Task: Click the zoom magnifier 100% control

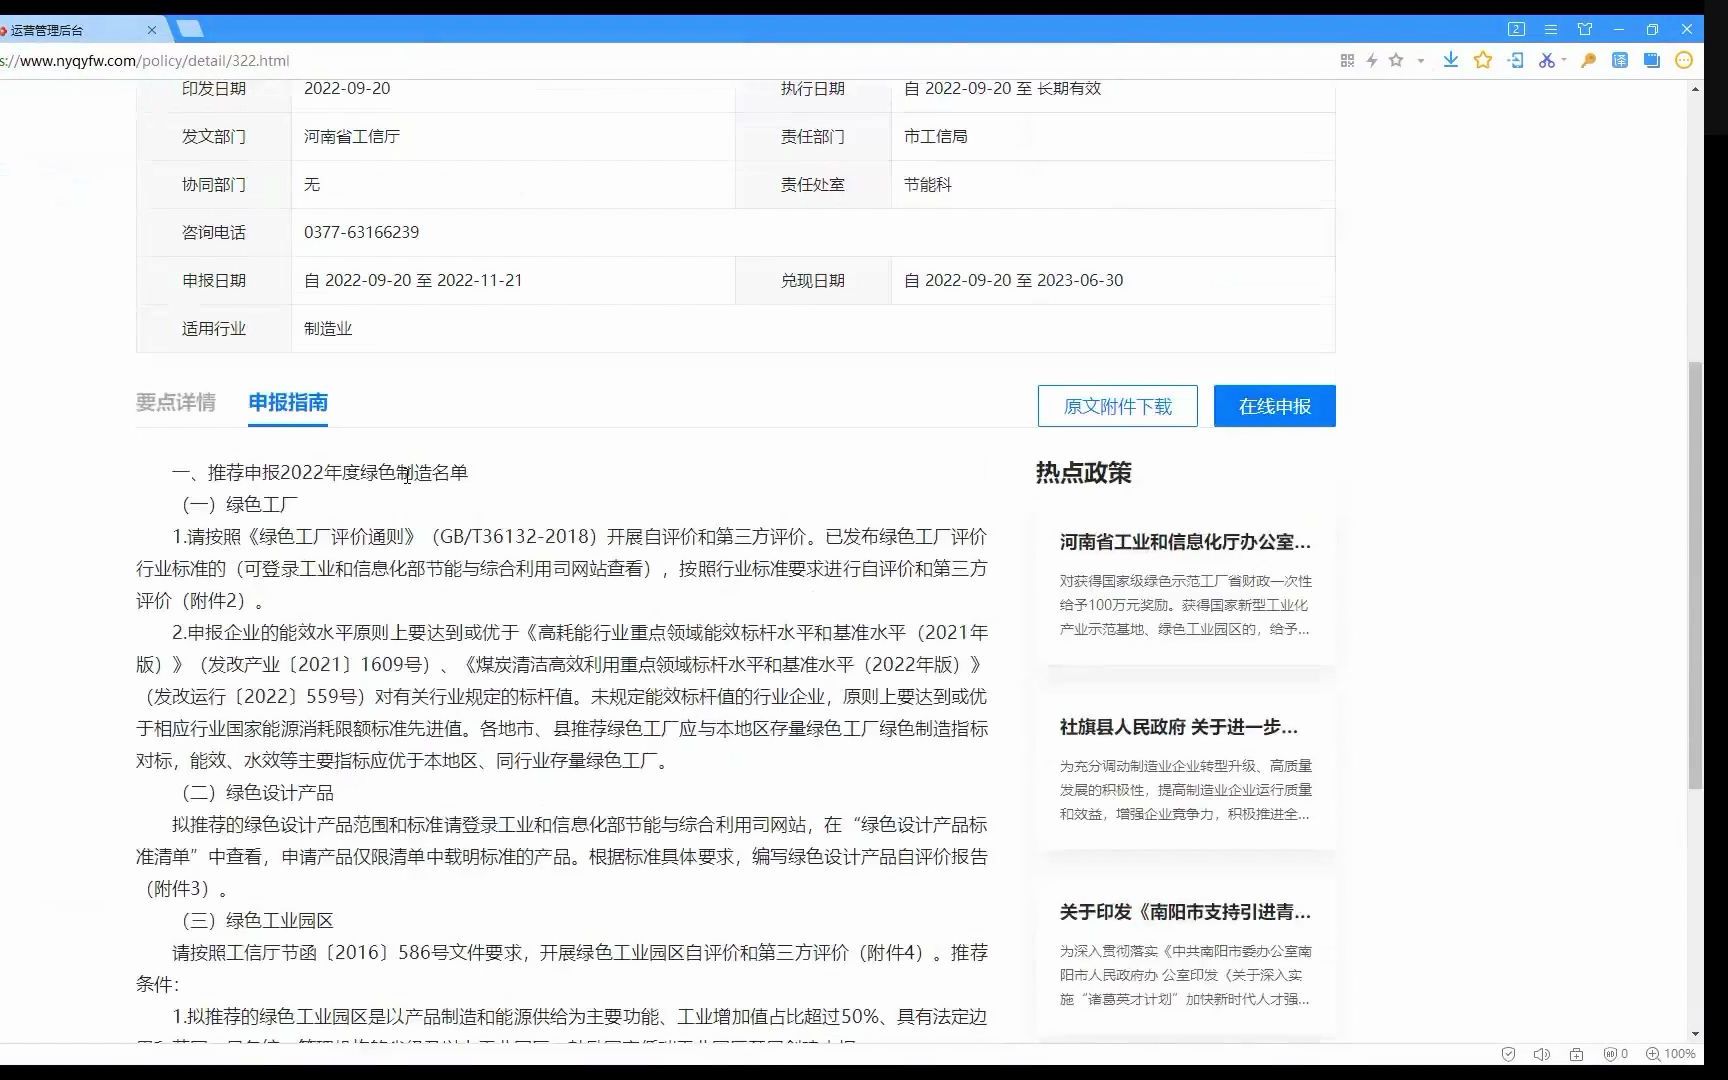Action: tap(1671, 1054)
